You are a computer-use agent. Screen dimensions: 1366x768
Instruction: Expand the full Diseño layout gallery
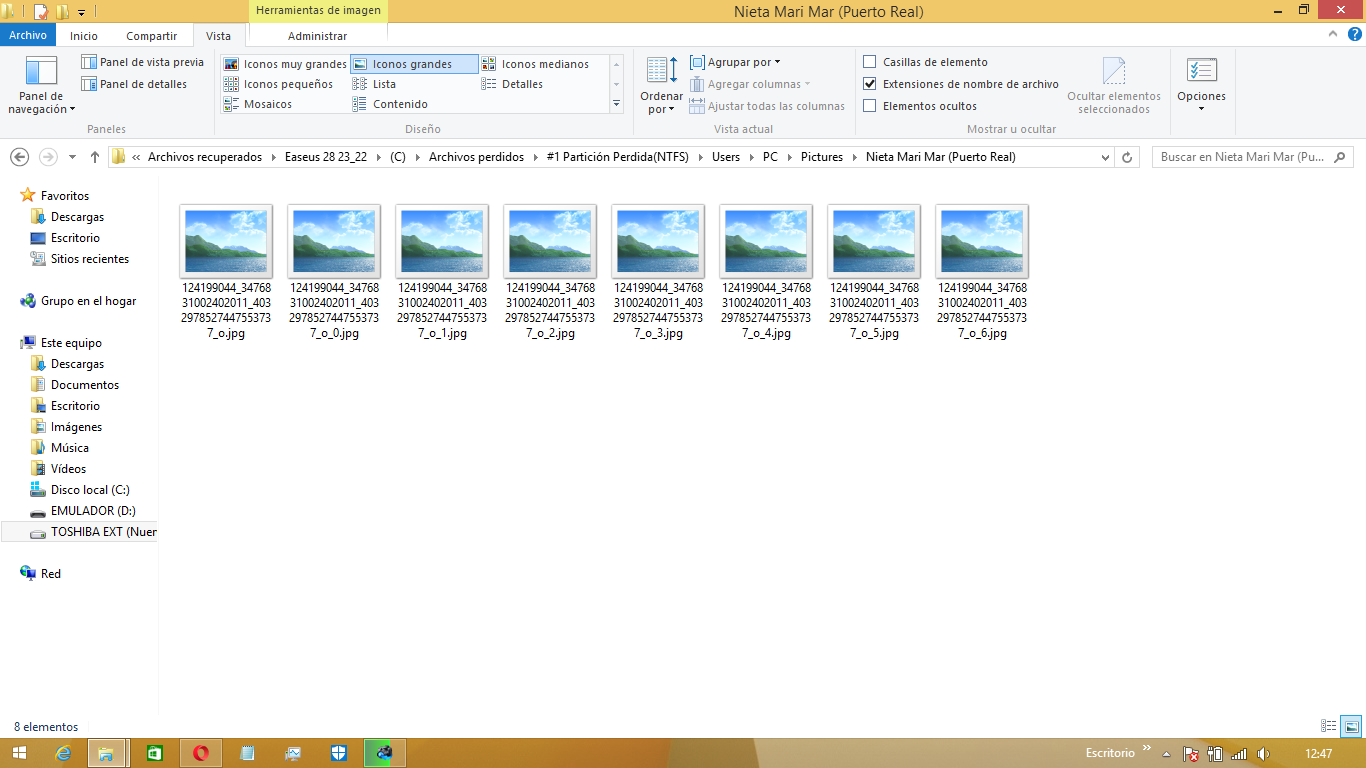[x=616, y=104]
